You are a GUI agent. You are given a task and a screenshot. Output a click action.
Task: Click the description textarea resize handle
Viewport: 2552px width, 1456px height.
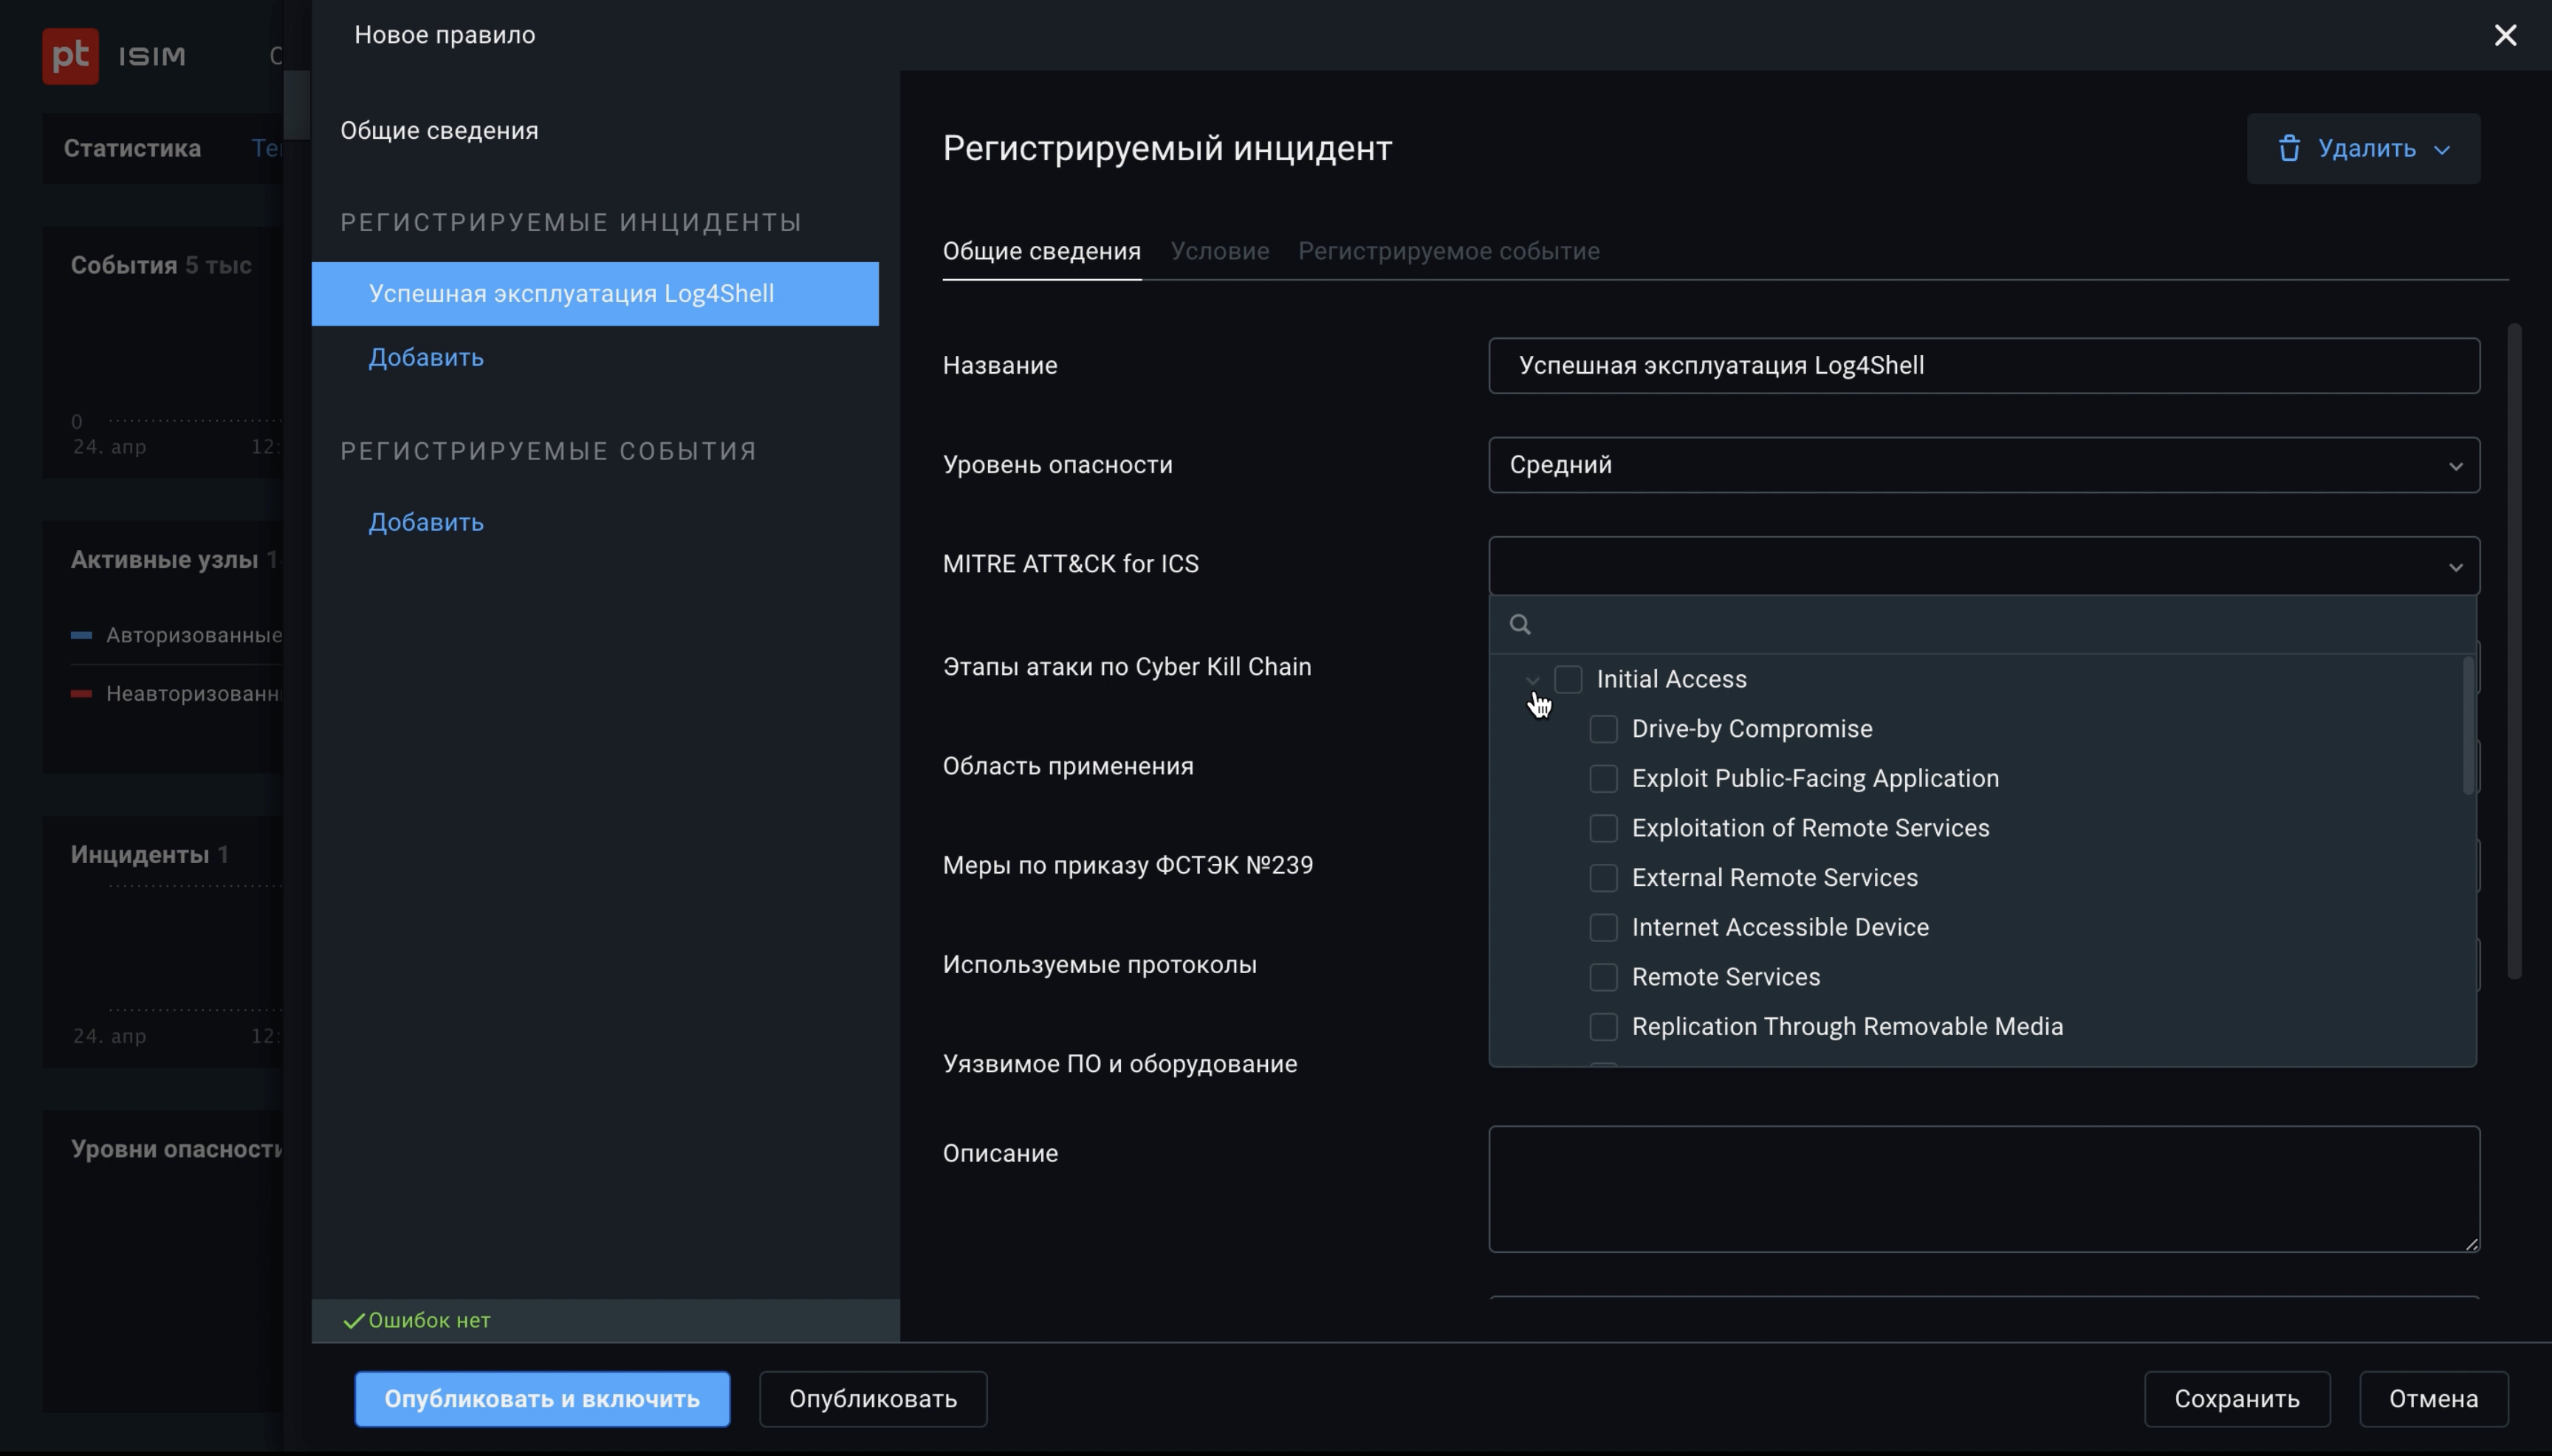point(2472,1244)
